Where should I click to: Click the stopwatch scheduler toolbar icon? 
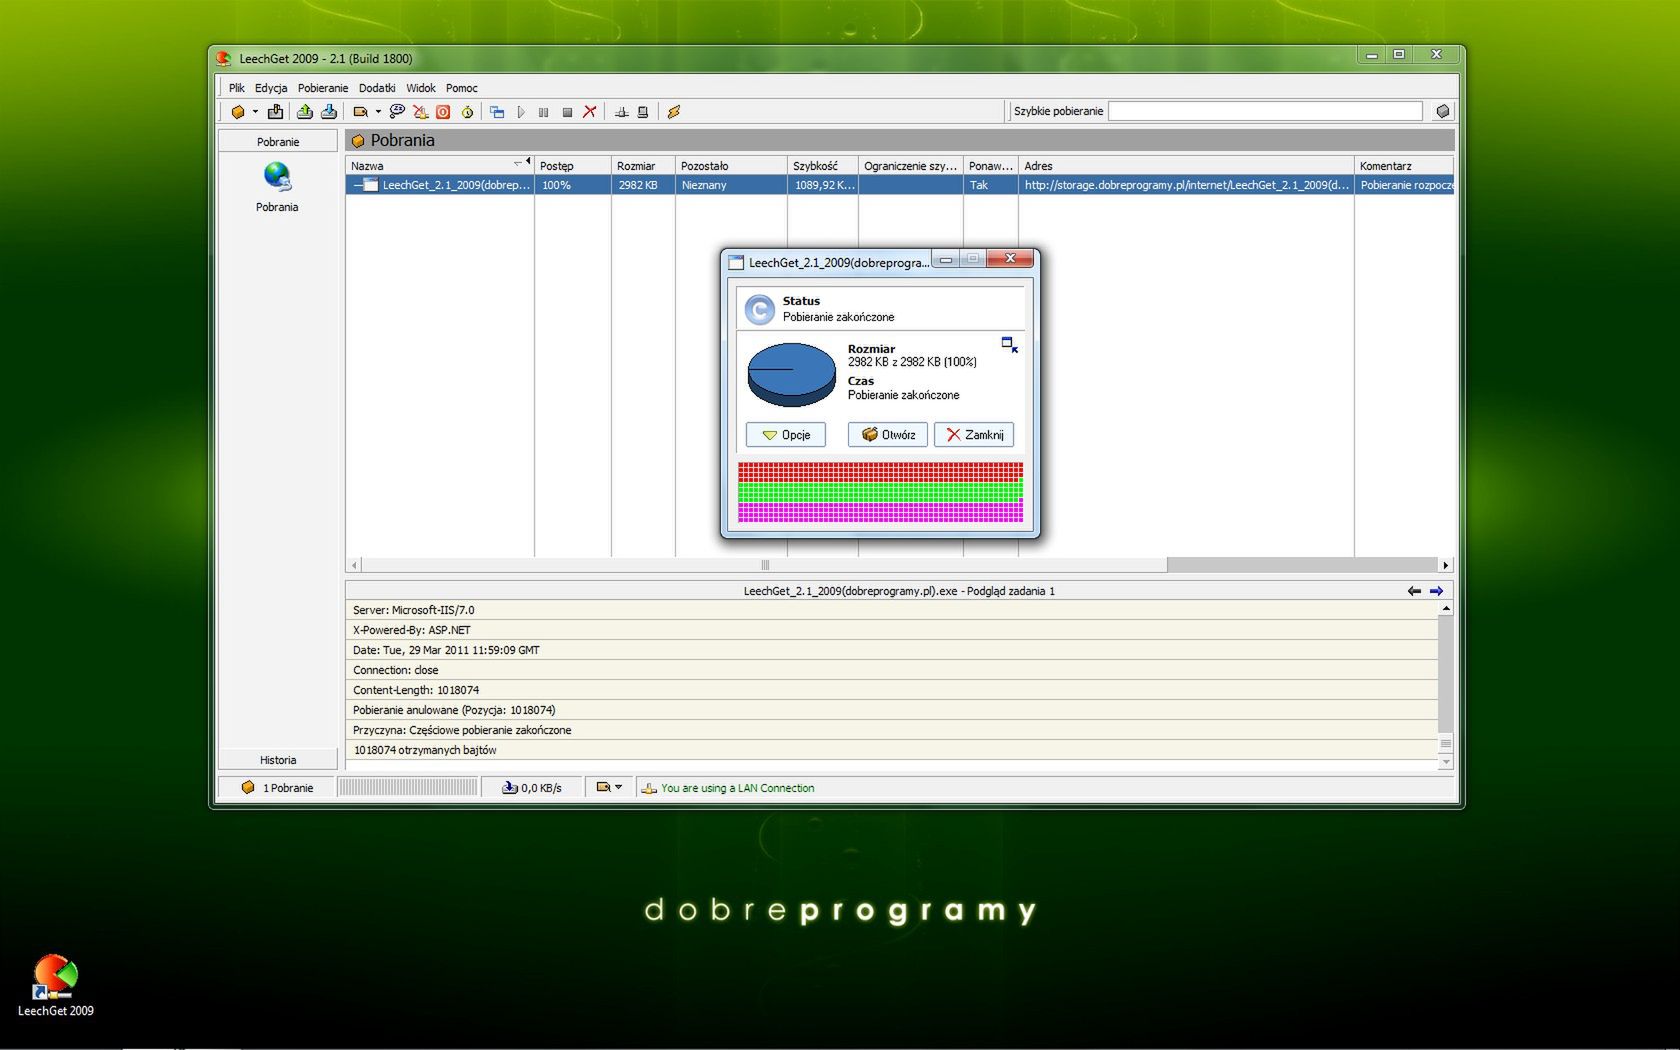click(467, 112)
